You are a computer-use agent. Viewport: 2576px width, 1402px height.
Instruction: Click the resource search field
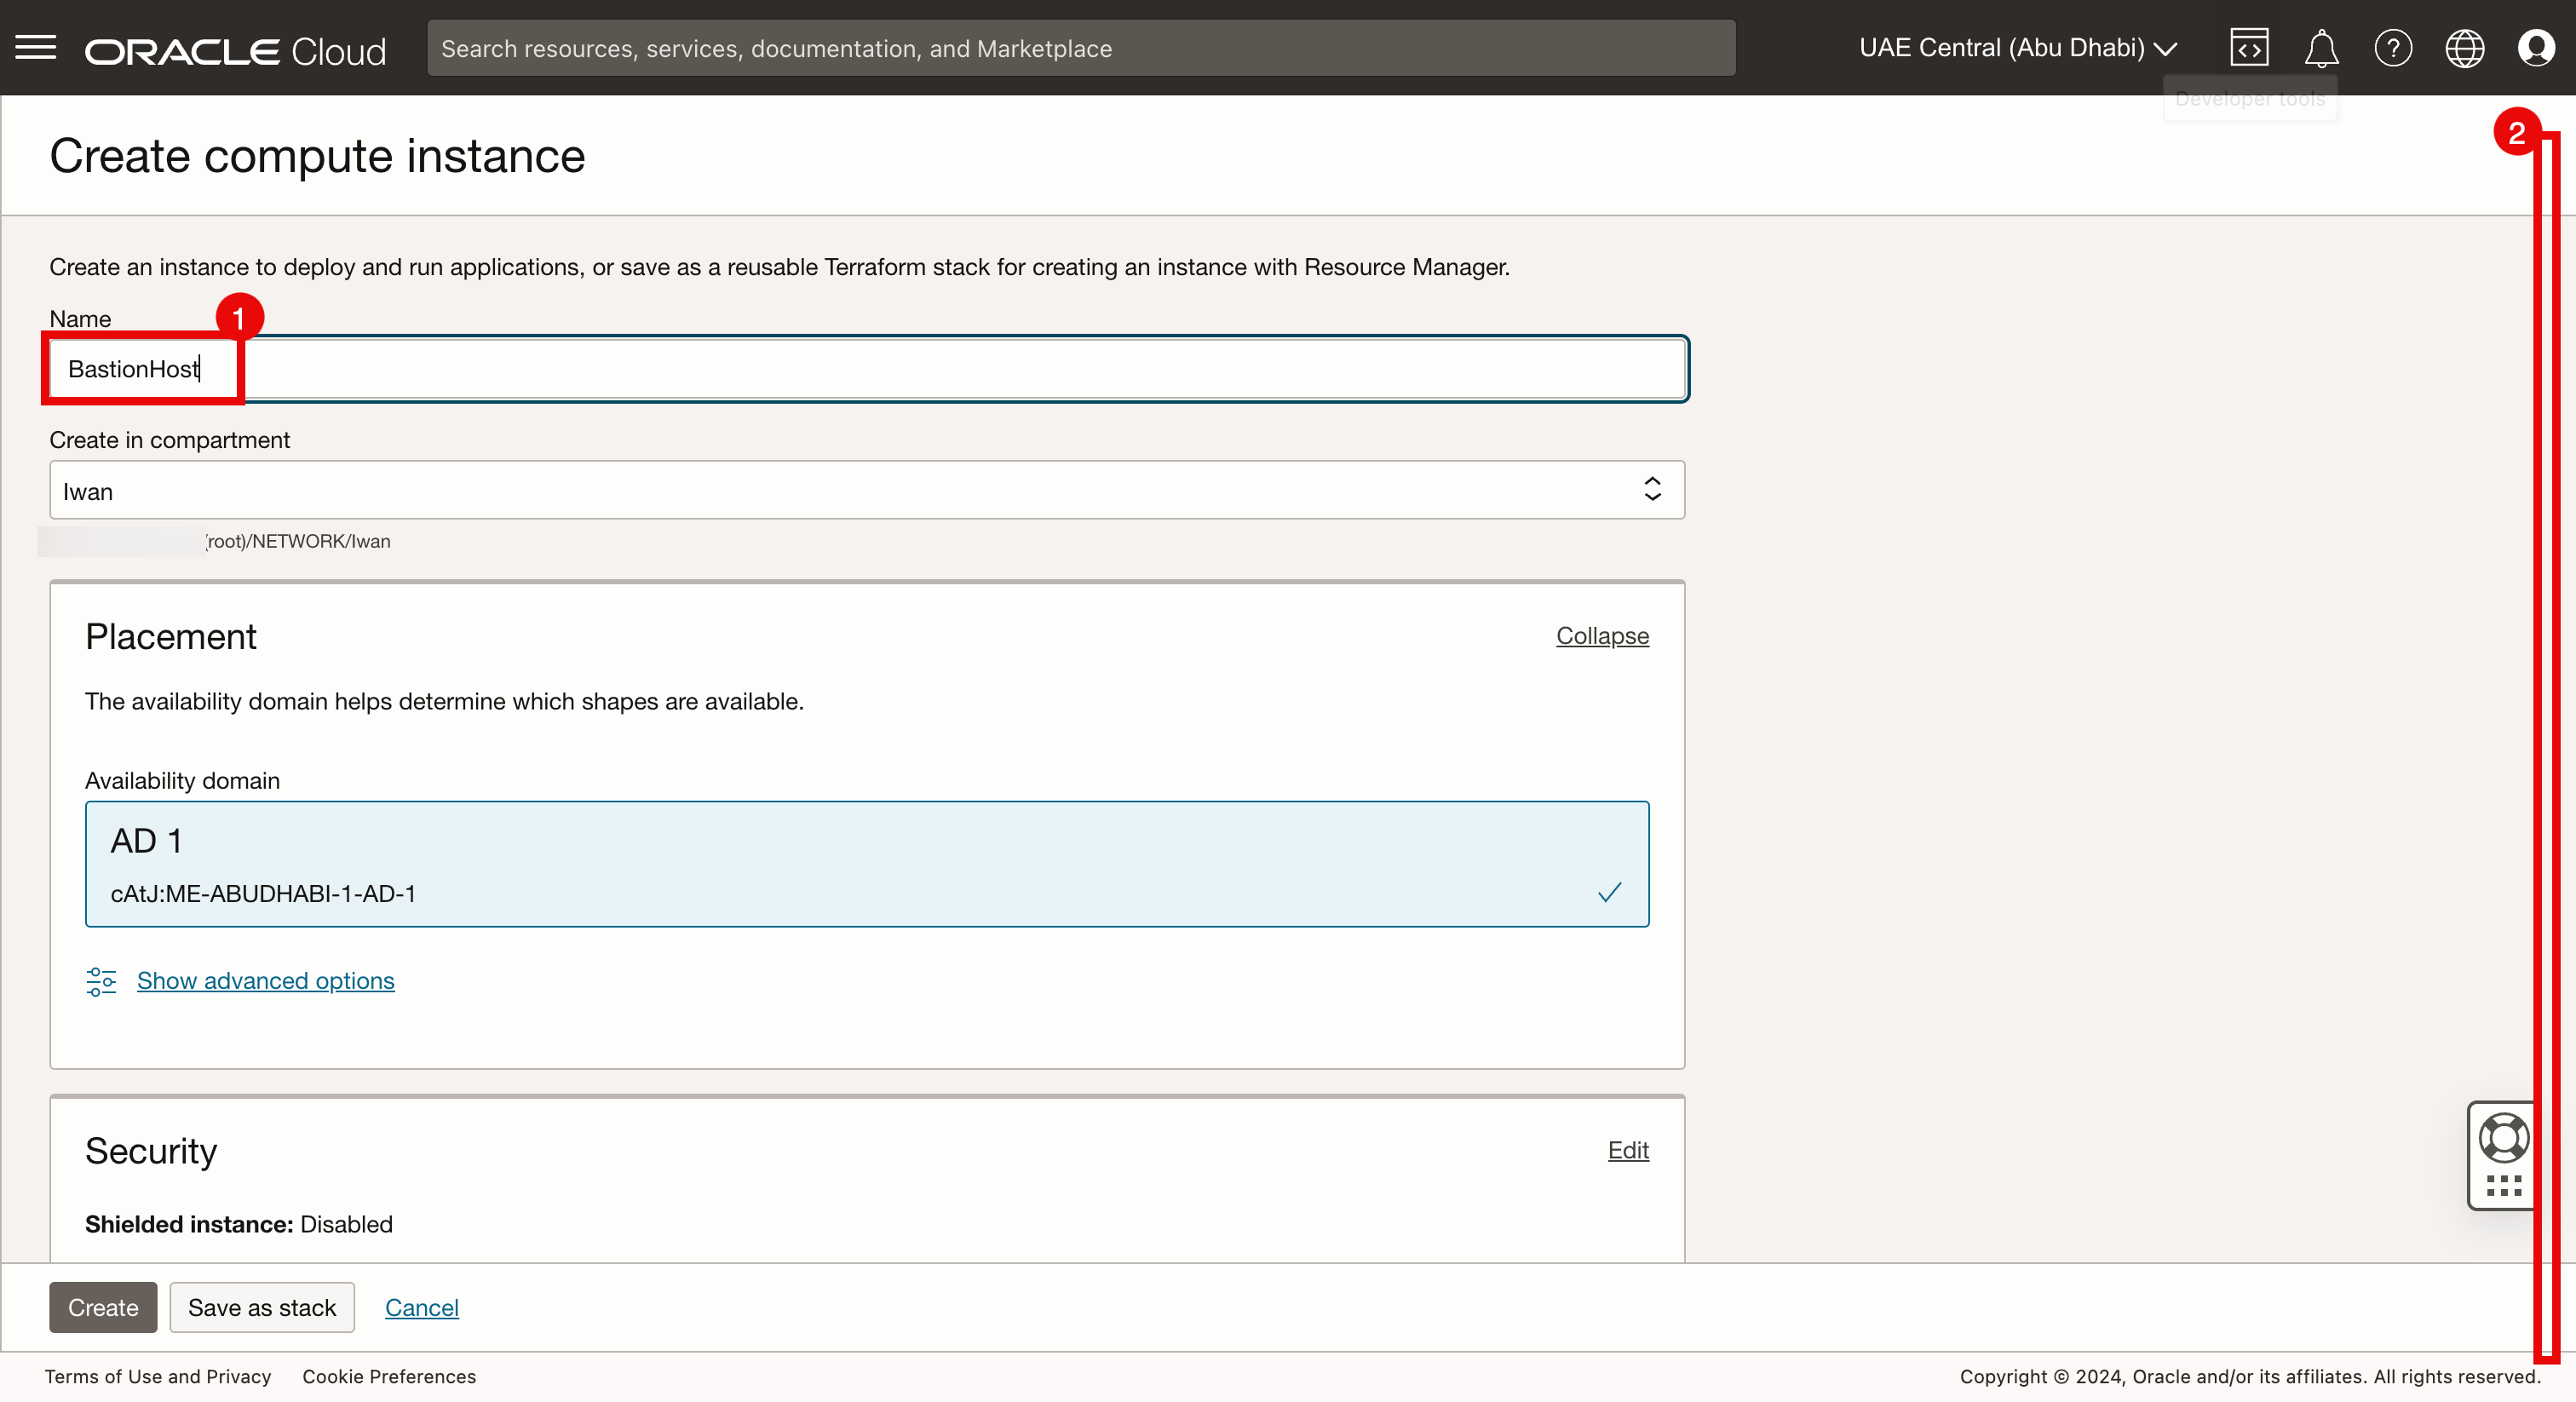click(x=1080, y=48)
